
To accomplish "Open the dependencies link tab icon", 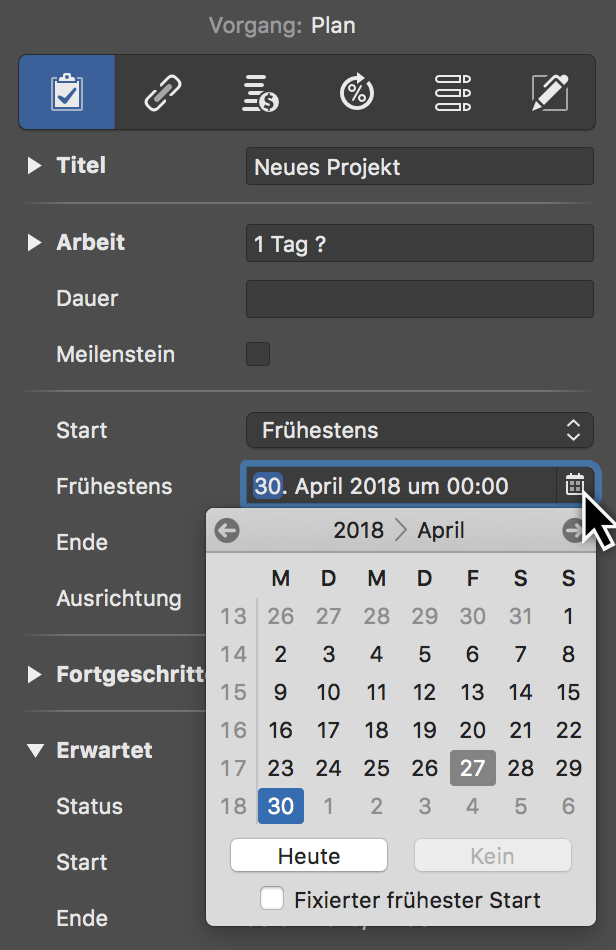I will pos(162,93).
